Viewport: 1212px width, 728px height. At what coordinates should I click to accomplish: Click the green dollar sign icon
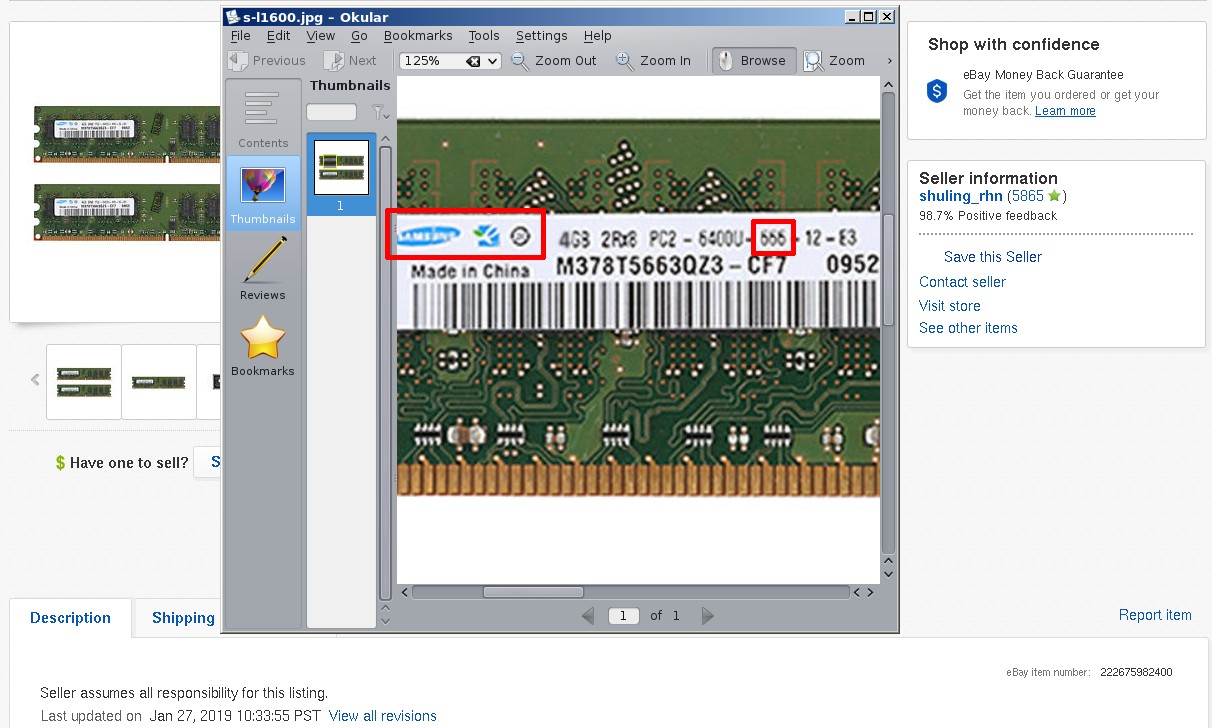60,463
